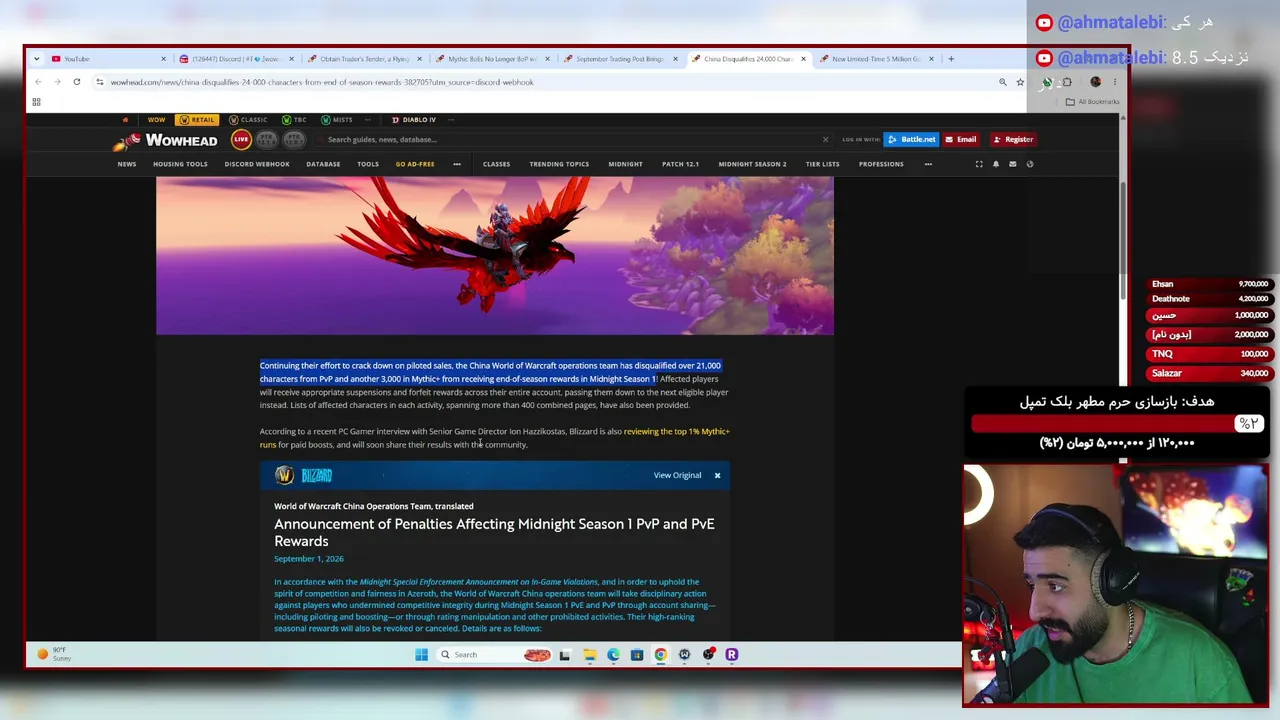Image resolution: width=1280 pixels, height=720 pixels.
Task: Open the Midnight Special Enforcement Announcement link
Action: tap(479, 581)
